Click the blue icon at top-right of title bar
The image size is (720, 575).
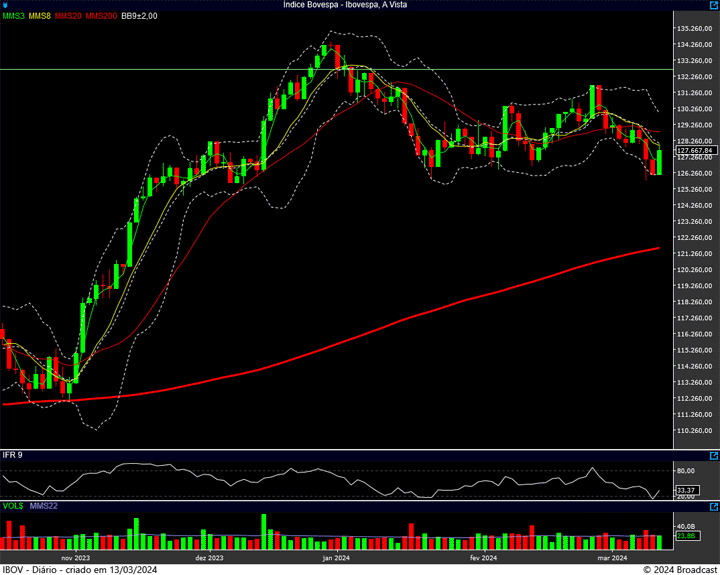point(714,5)
